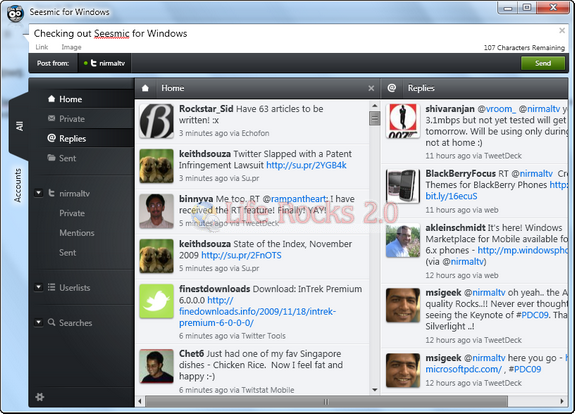The image size is (575, 414).
Task: Click the horizontal scroll left arrow
Action: click(x=140, y=401)
